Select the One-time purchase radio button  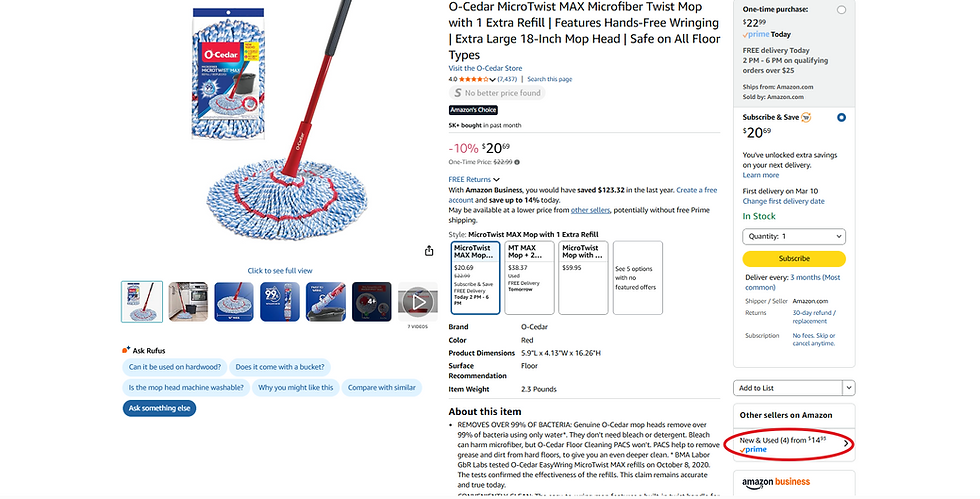(x=841, y=10)
